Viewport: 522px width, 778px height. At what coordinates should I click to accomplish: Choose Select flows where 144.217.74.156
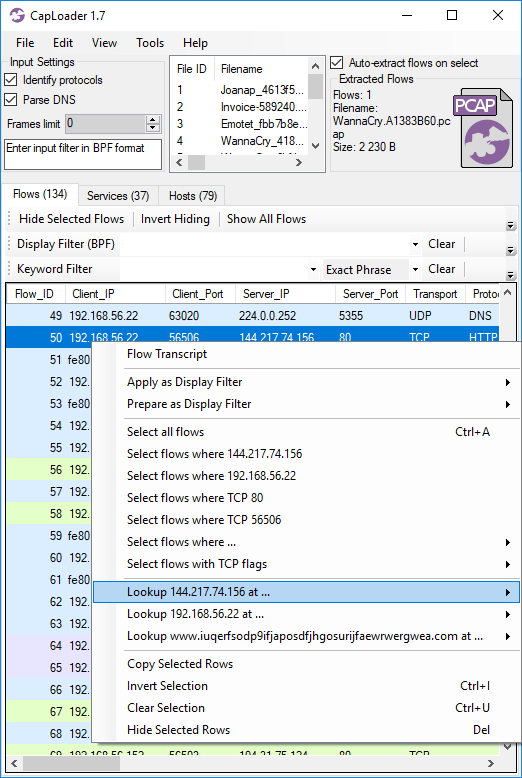coord(307,454)
